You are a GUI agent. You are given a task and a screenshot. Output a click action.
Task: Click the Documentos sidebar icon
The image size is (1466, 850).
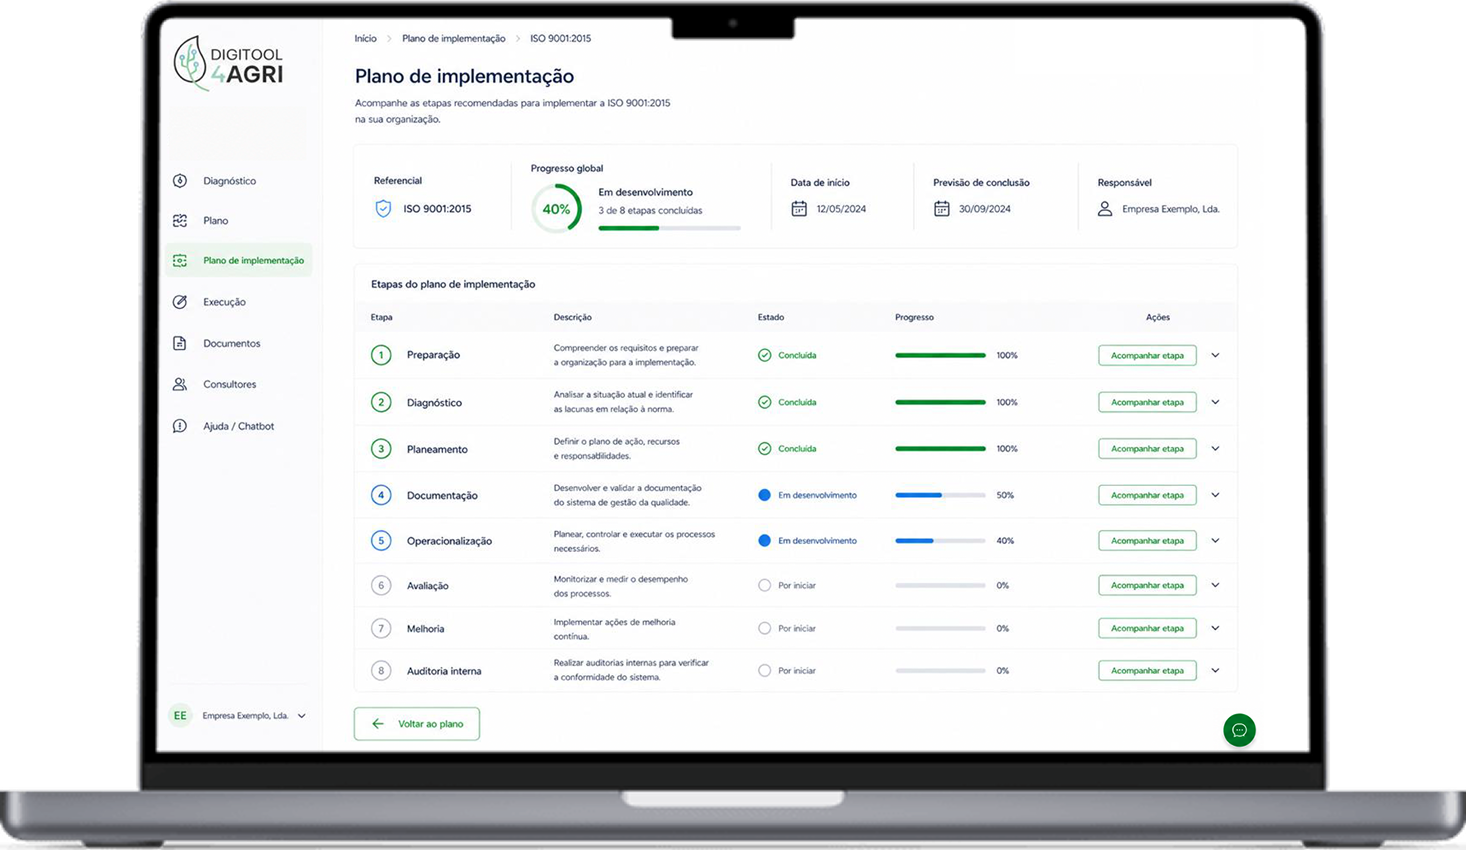point(180,343)
